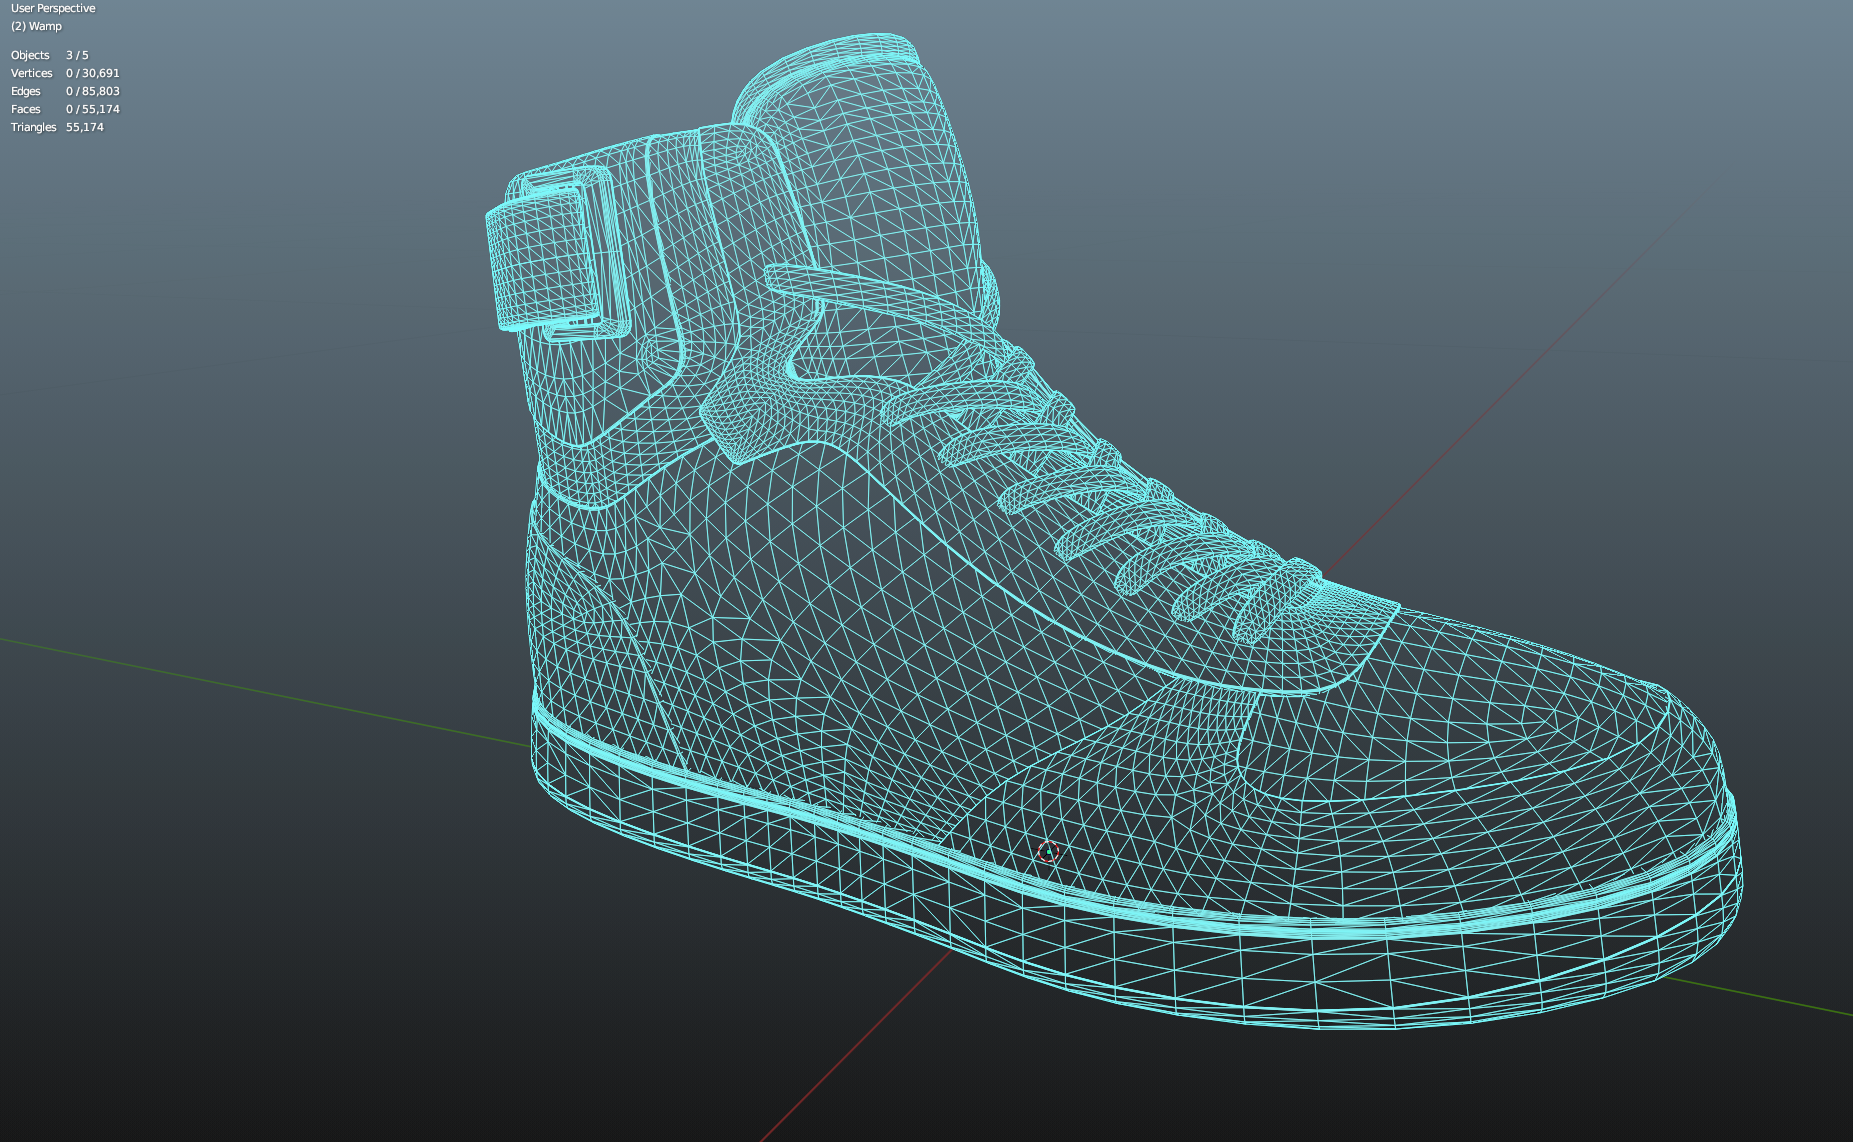Click the "(2) Wamp" object name text

(x=36, y=26)
